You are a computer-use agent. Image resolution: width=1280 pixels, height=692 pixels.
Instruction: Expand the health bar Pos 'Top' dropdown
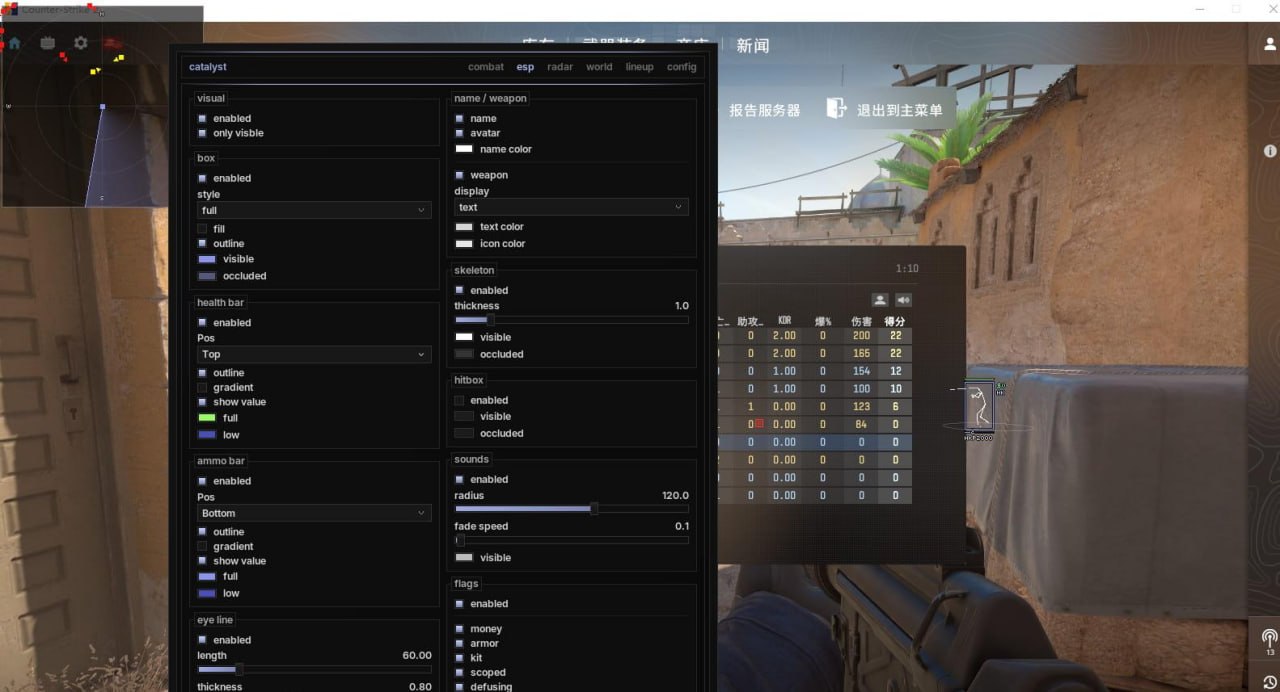pos(314,354)
